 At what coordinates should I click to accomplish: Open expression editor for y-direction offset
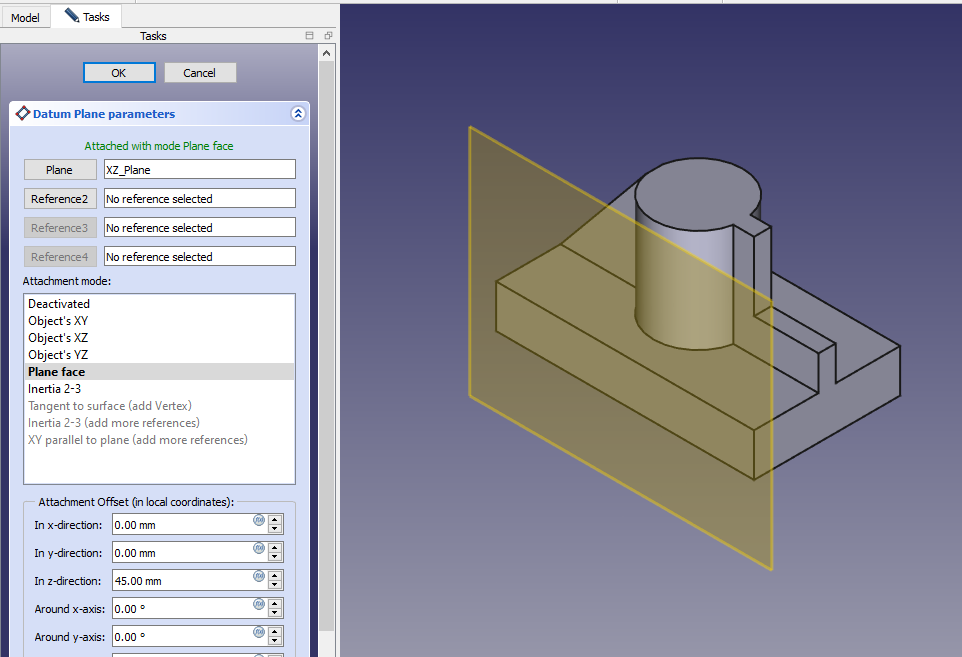(x=258, y=548)
